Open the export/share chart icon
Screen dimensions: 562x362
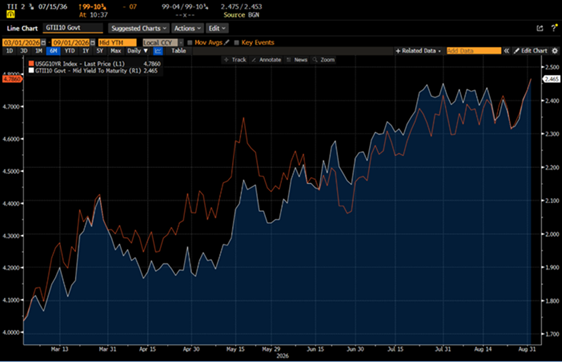tap(539, 28)
